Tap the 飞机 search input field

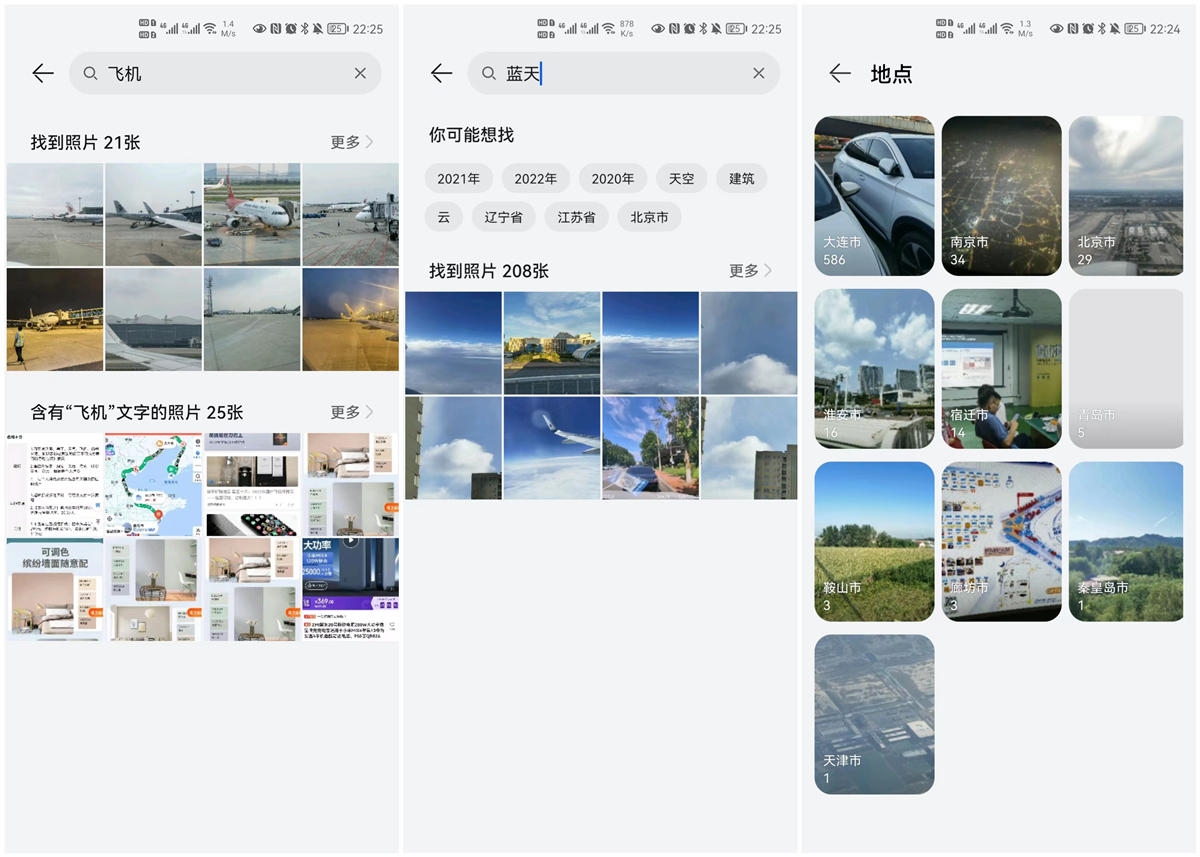[200, 73]
